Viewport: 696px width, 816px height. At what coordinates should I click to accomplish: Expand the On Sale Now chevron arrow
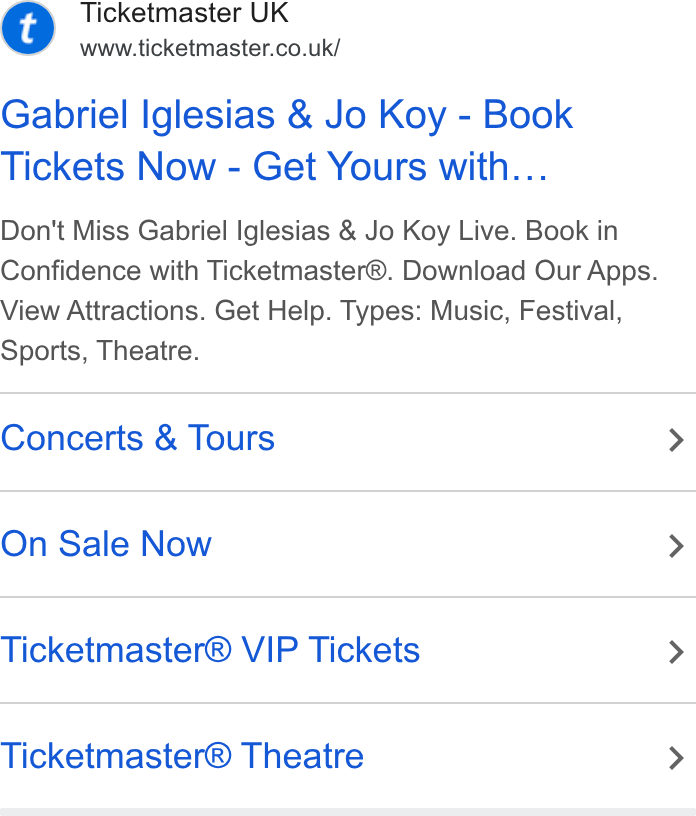pyautogui.click(x=676, y=546)
